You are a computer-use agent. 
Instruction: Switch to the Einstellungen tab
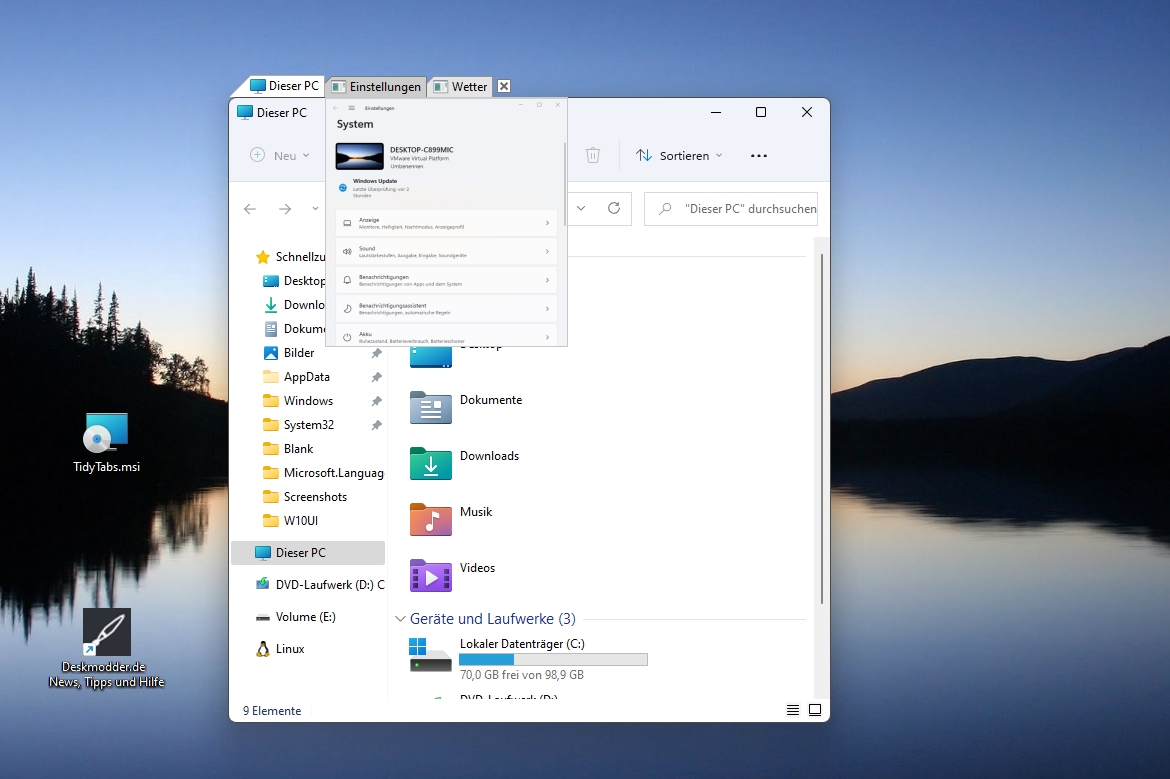click(377, 87)
